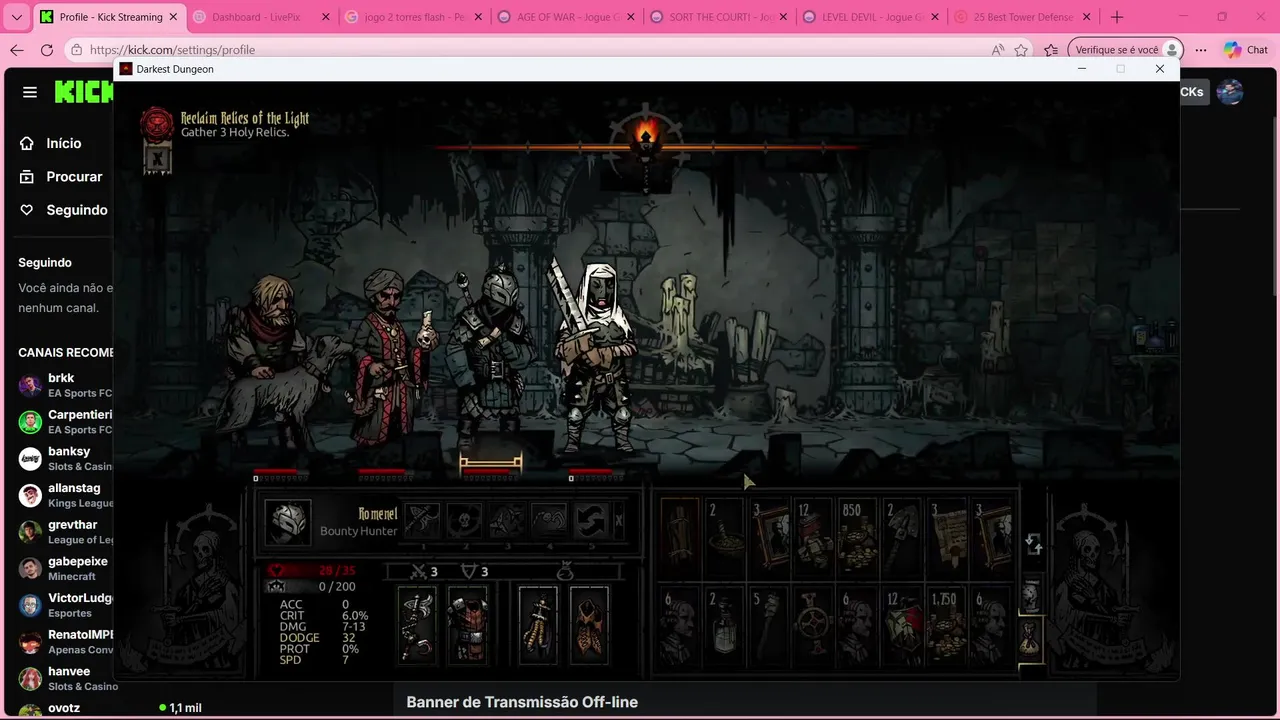Viewport: 1280px width, 720px height.
Task: Open gabepeixe Minecraft channel
Action: click(64, 568)
